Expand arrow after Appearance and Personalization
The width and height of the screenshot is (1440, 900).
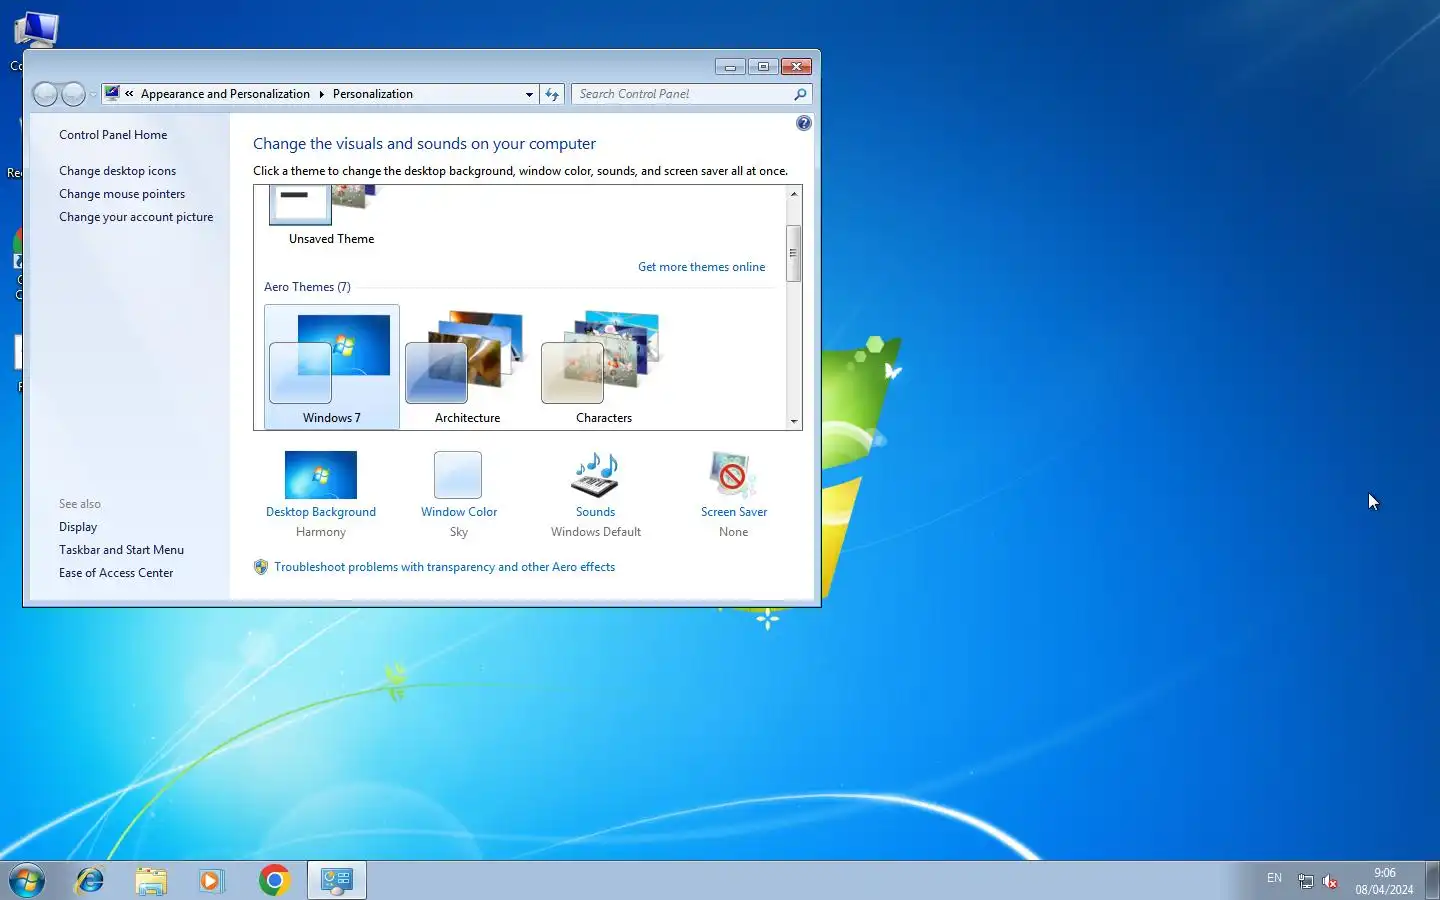(x=322, y=94)
